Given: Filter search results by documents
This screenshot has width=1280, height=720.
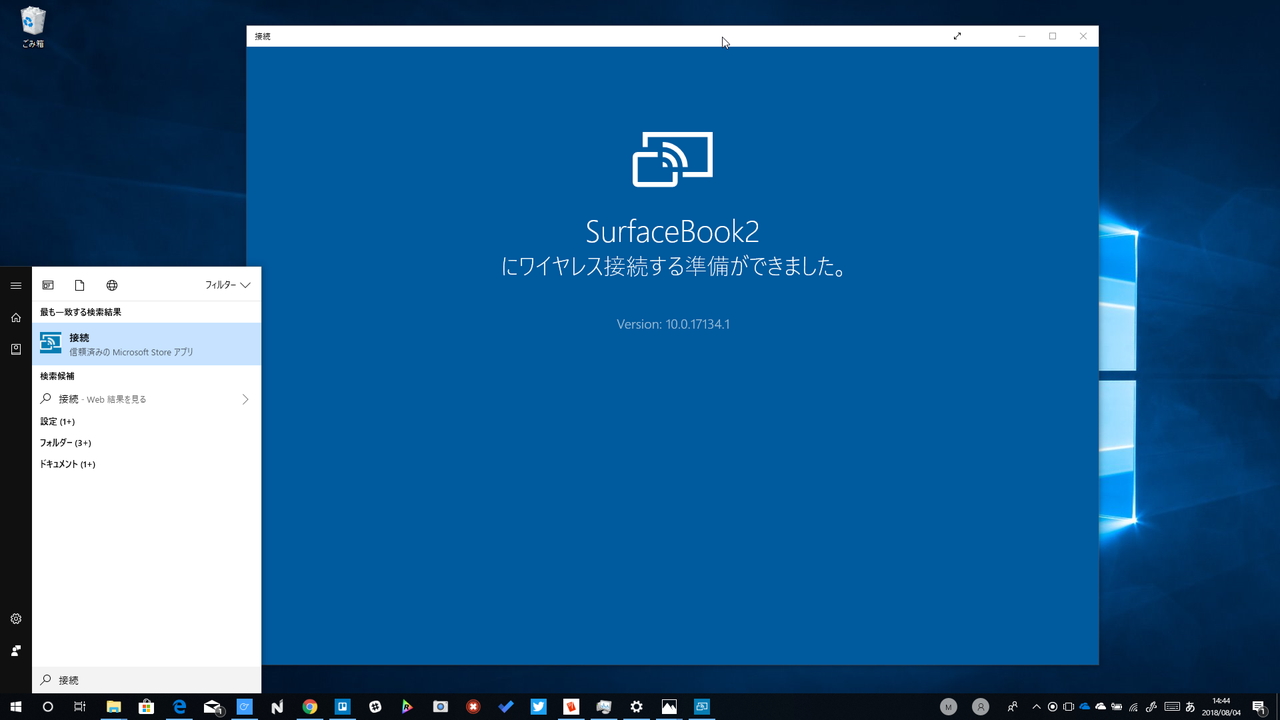Looking at the screenshot, I should [x=80, y=285].
